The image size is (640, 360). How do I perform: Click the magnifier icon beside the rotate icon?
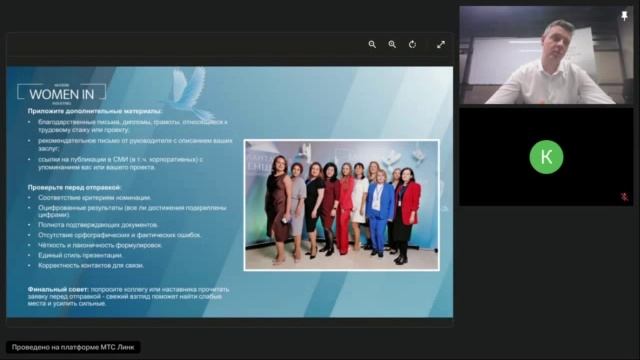(x=392, y=44)
